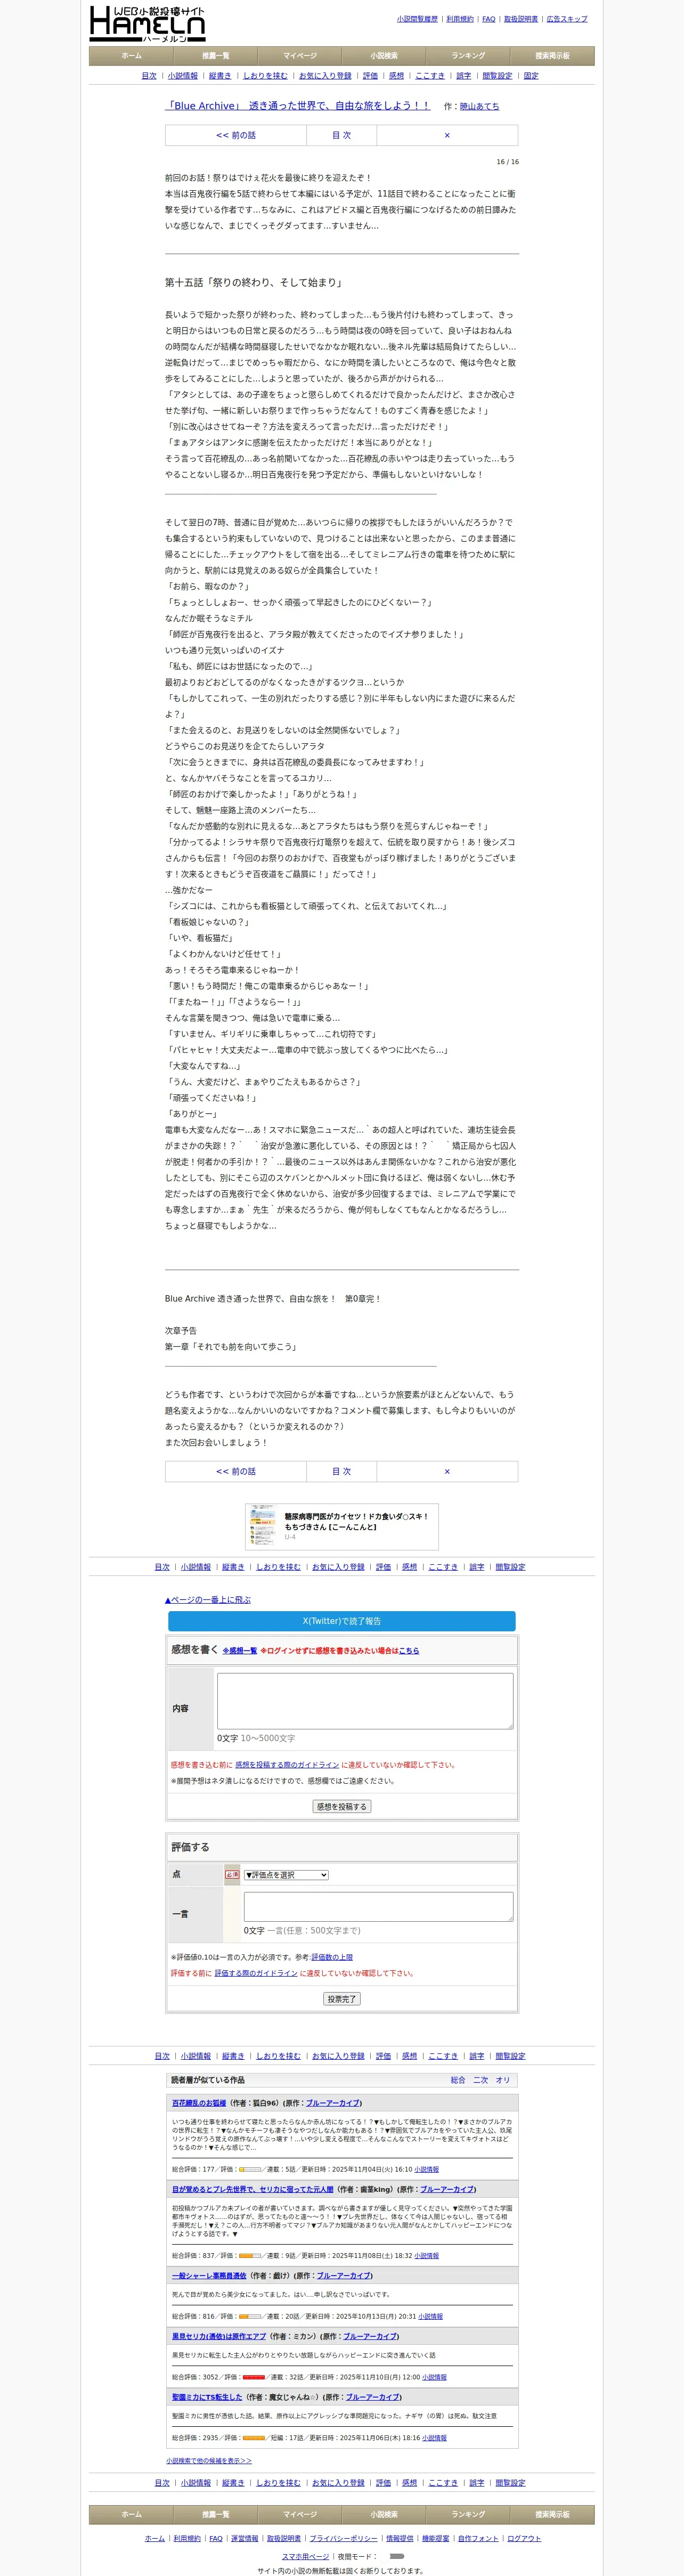Click X(Twitter)で読了報告 button
Screen dimensions: 684x2576
[x=342, y=1621]
